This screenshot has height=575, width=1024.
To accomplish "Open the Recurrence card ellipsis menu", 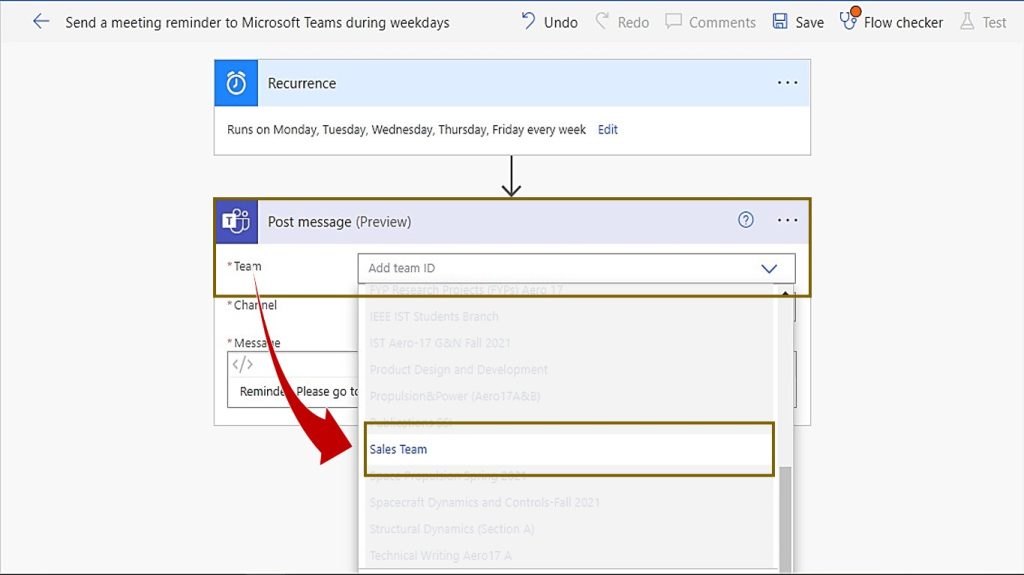I will tap(787, 83).
